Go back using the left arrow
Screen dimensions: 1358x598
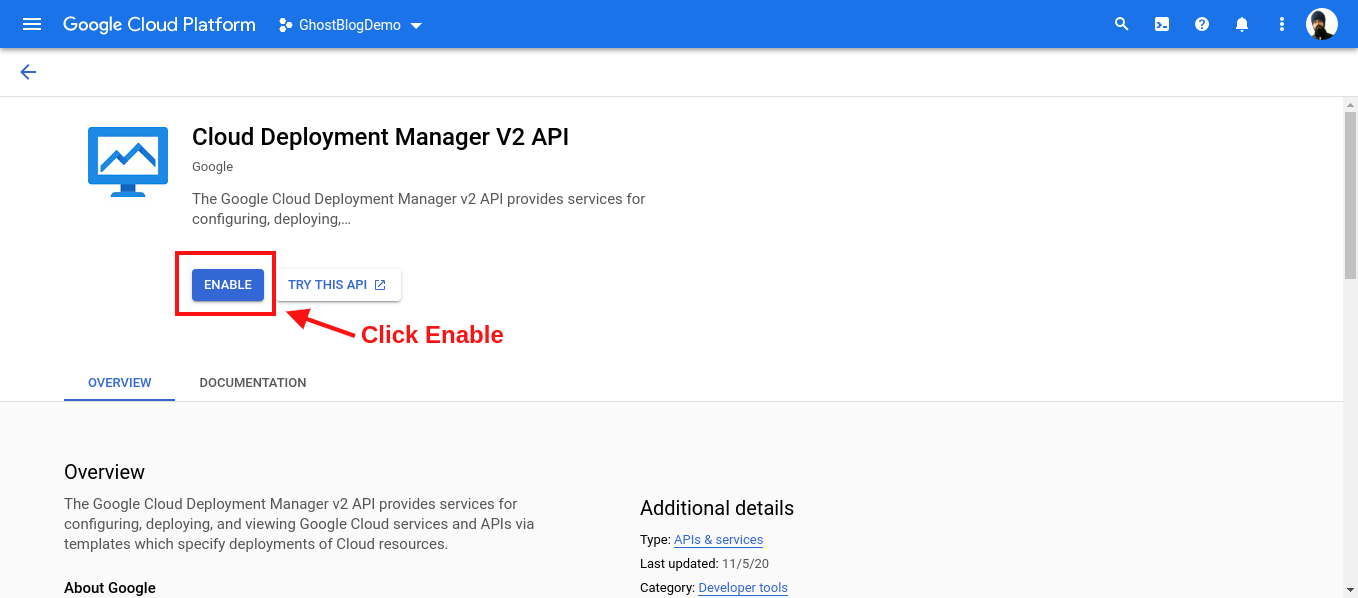point(28,72)
